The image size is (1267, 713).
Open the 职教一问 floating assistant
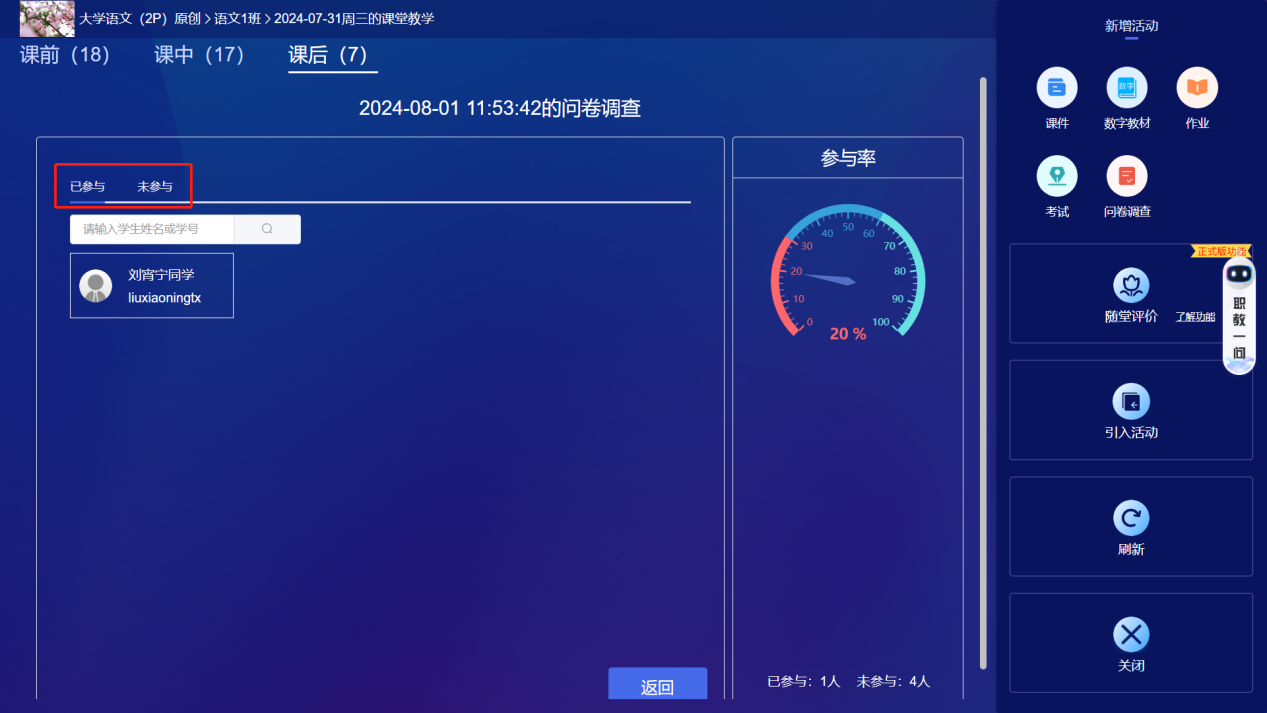click(x=1238, y=315)
